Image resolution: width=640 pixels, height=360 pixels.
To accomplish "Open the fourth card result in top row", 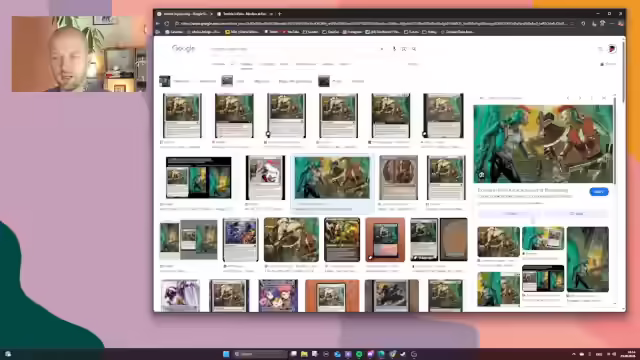I will (x=338, y=116).
